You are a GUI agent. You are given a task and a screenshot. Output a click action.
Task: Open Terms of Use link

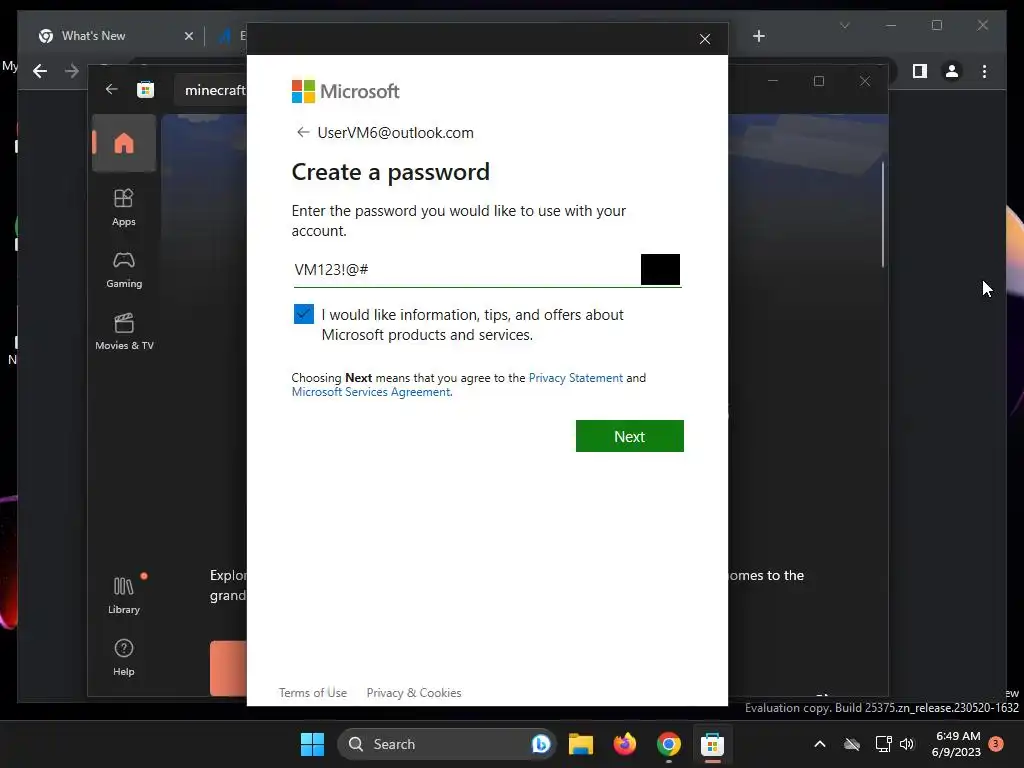[313, 693]
